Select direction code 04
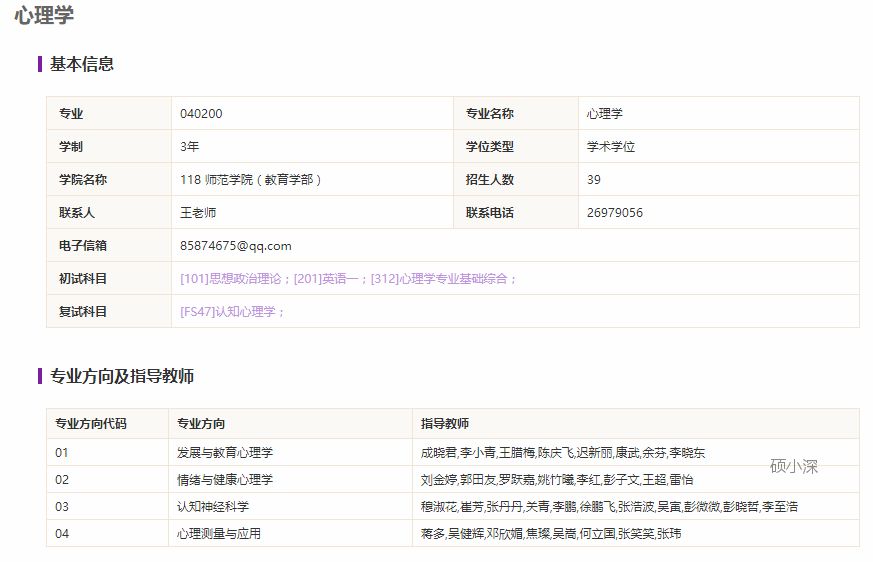The height and width of the screenshot is (562, 873). pos(62,534)
